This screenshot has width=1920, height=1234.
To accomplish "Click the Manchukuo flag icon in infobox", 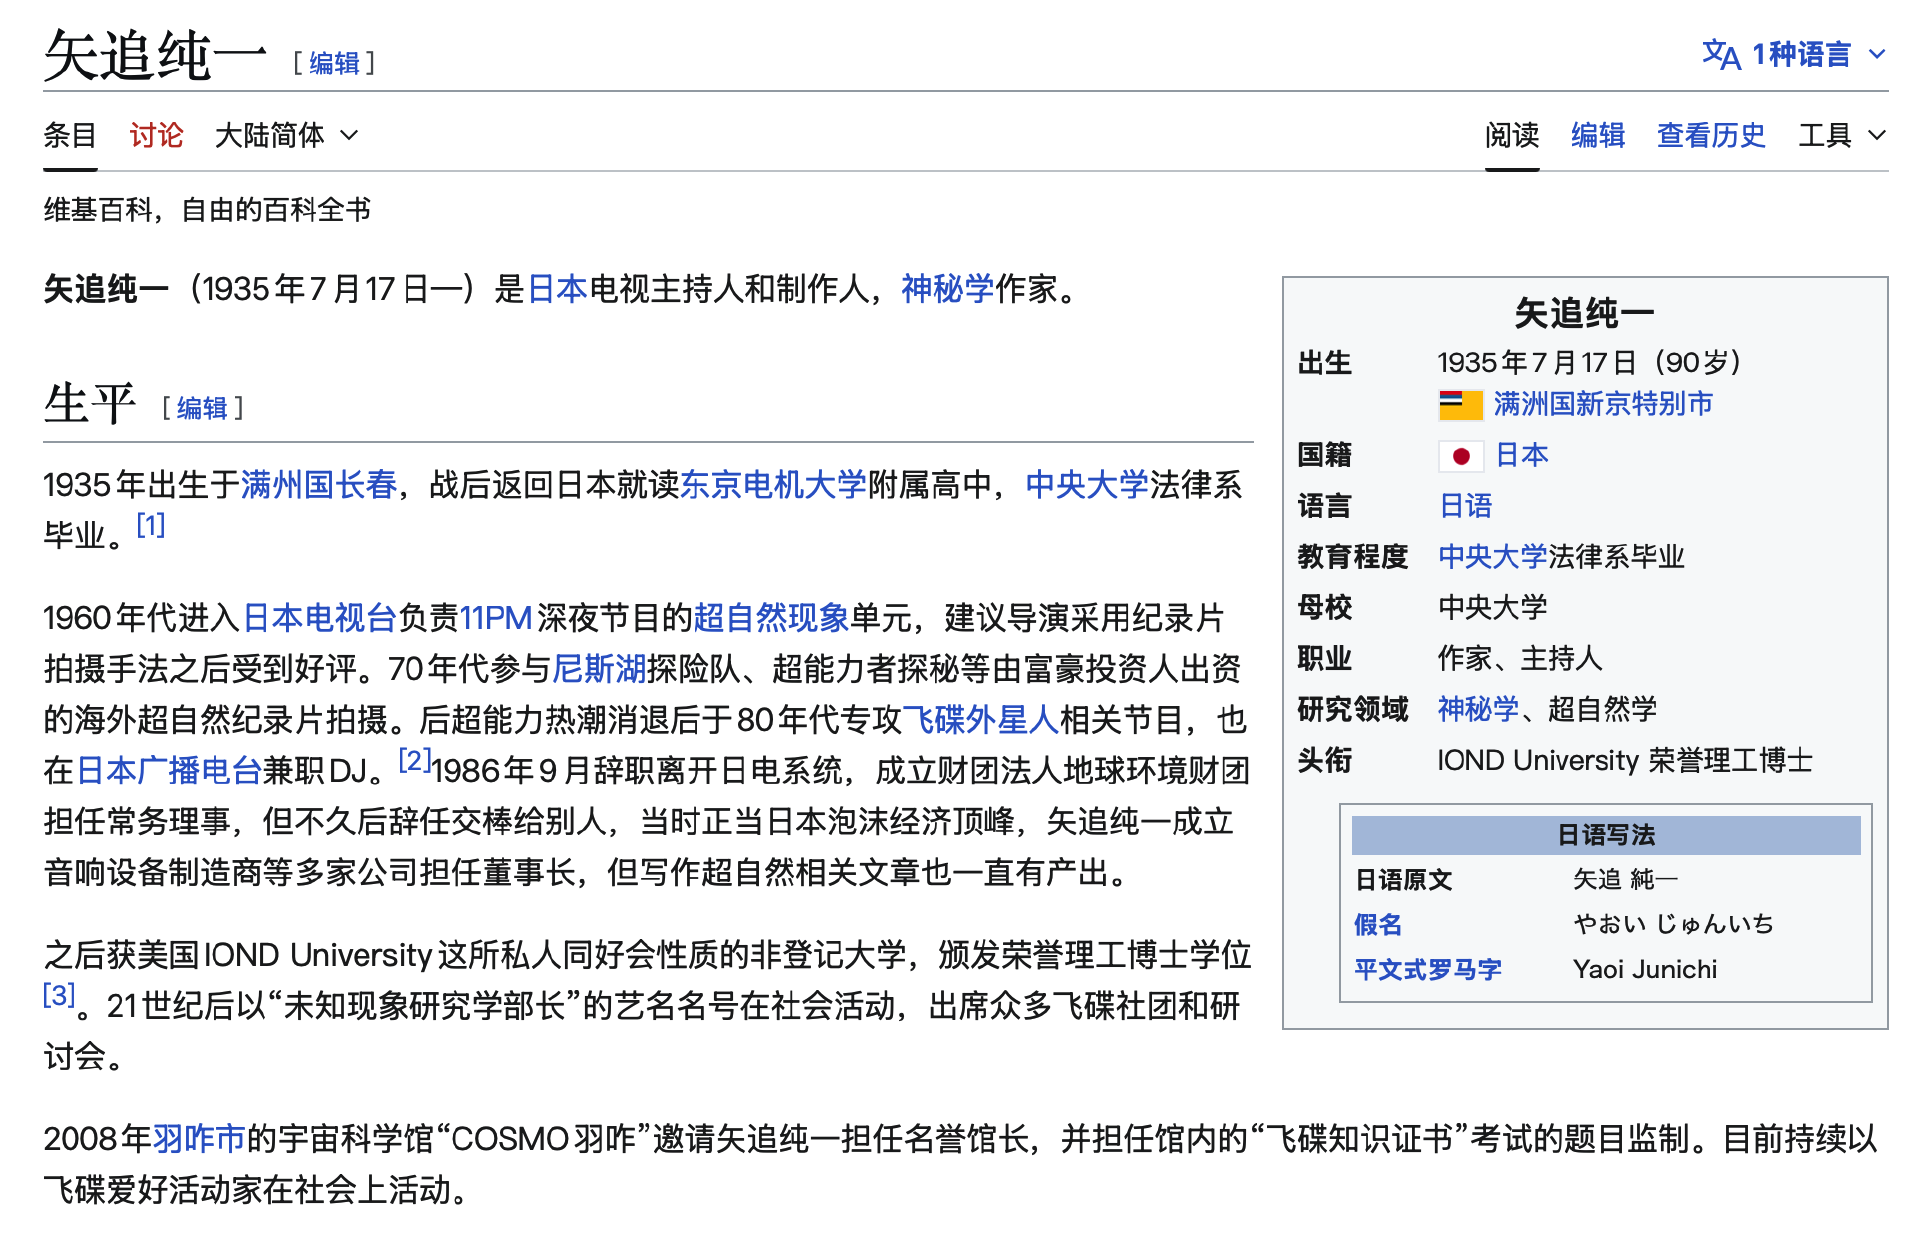I will 1460,404.
